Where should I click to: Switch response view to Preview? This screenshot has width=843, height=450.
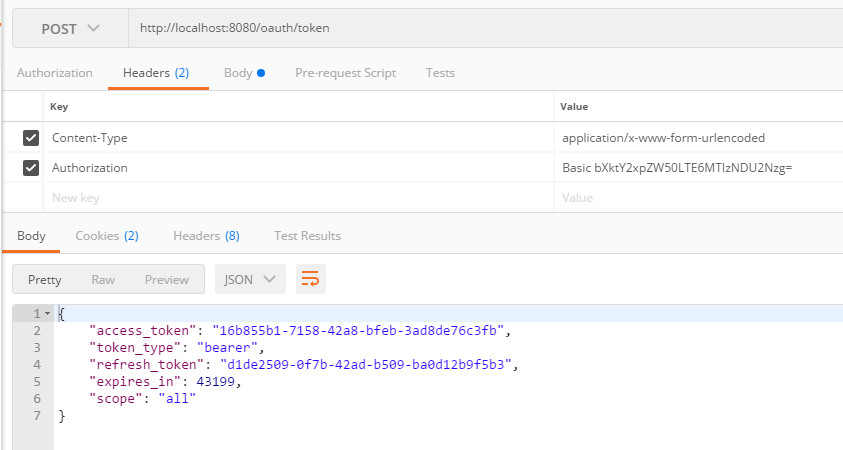pos(167,280)
